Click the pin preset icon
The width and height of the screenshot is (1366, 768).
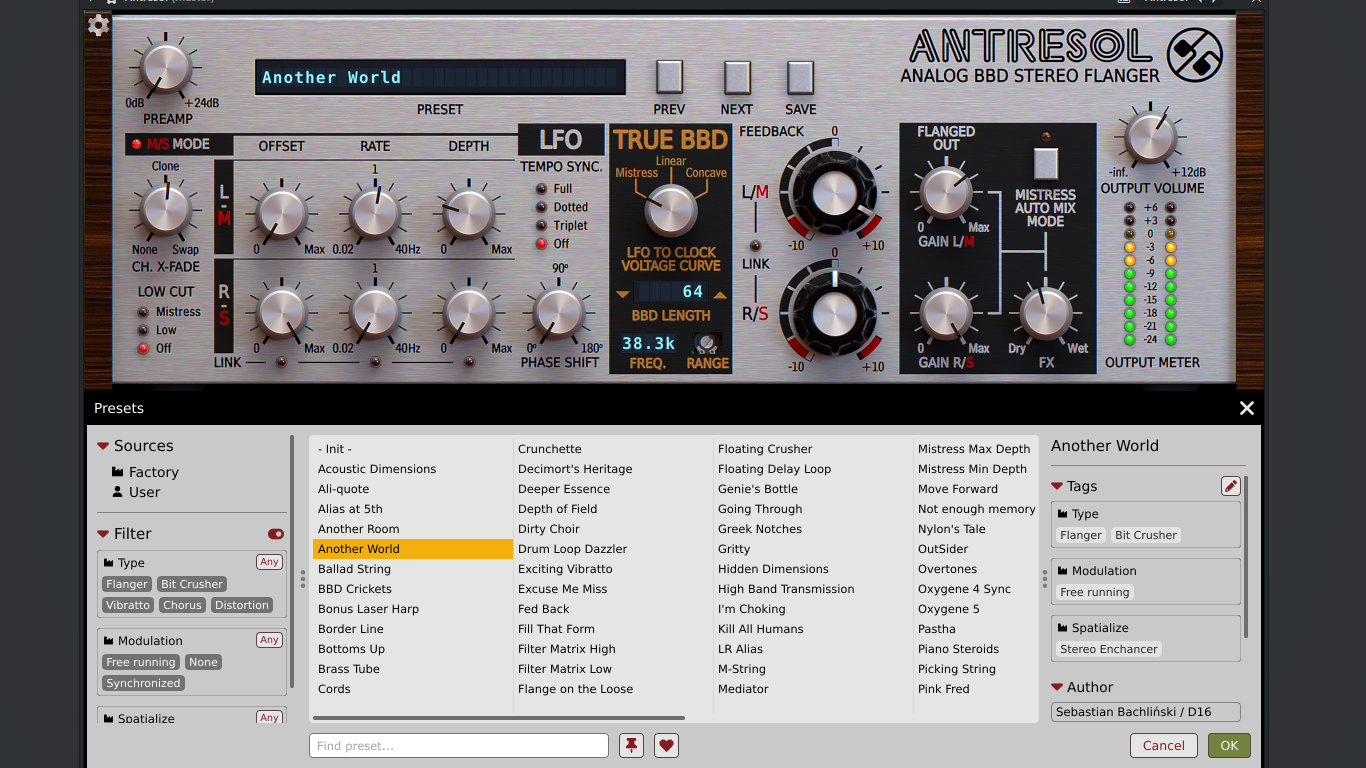point(631,745)
